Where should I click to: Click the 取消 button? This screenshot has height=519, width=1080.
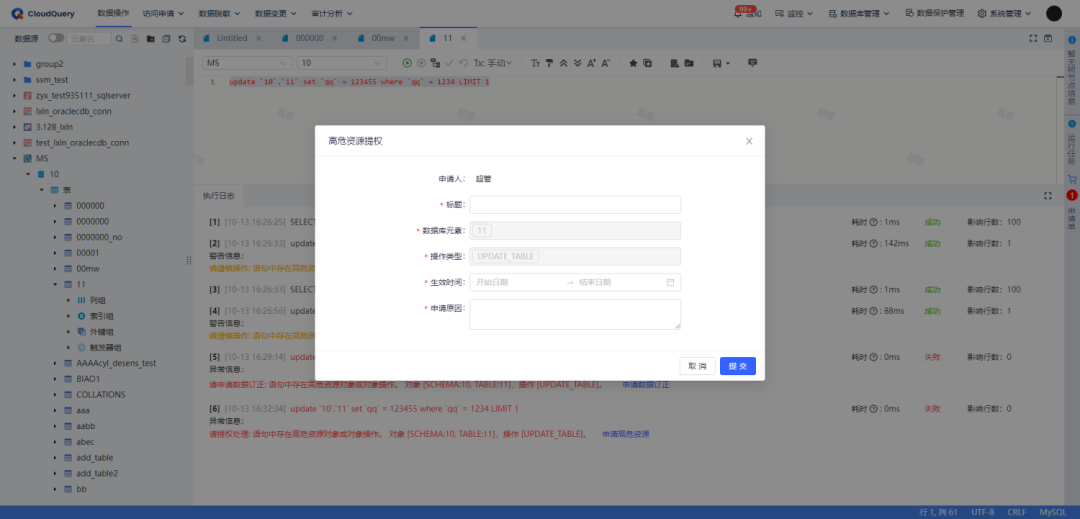point(697,366)
